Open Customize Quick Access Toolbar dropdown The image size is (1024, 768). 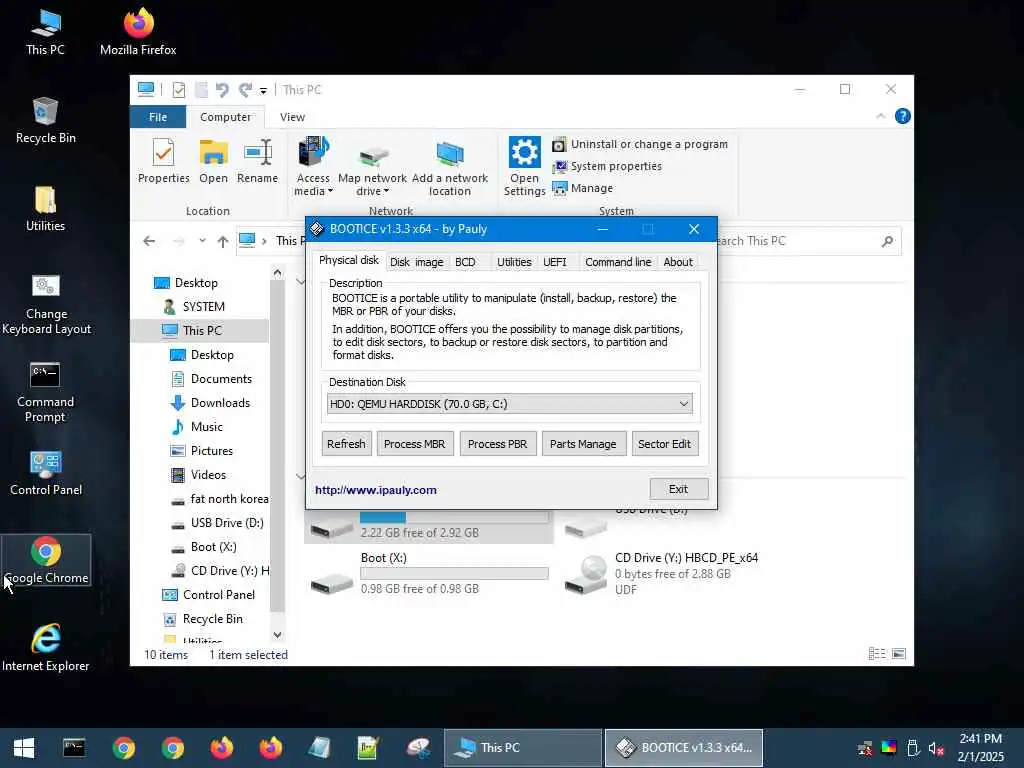coord(263,90)
